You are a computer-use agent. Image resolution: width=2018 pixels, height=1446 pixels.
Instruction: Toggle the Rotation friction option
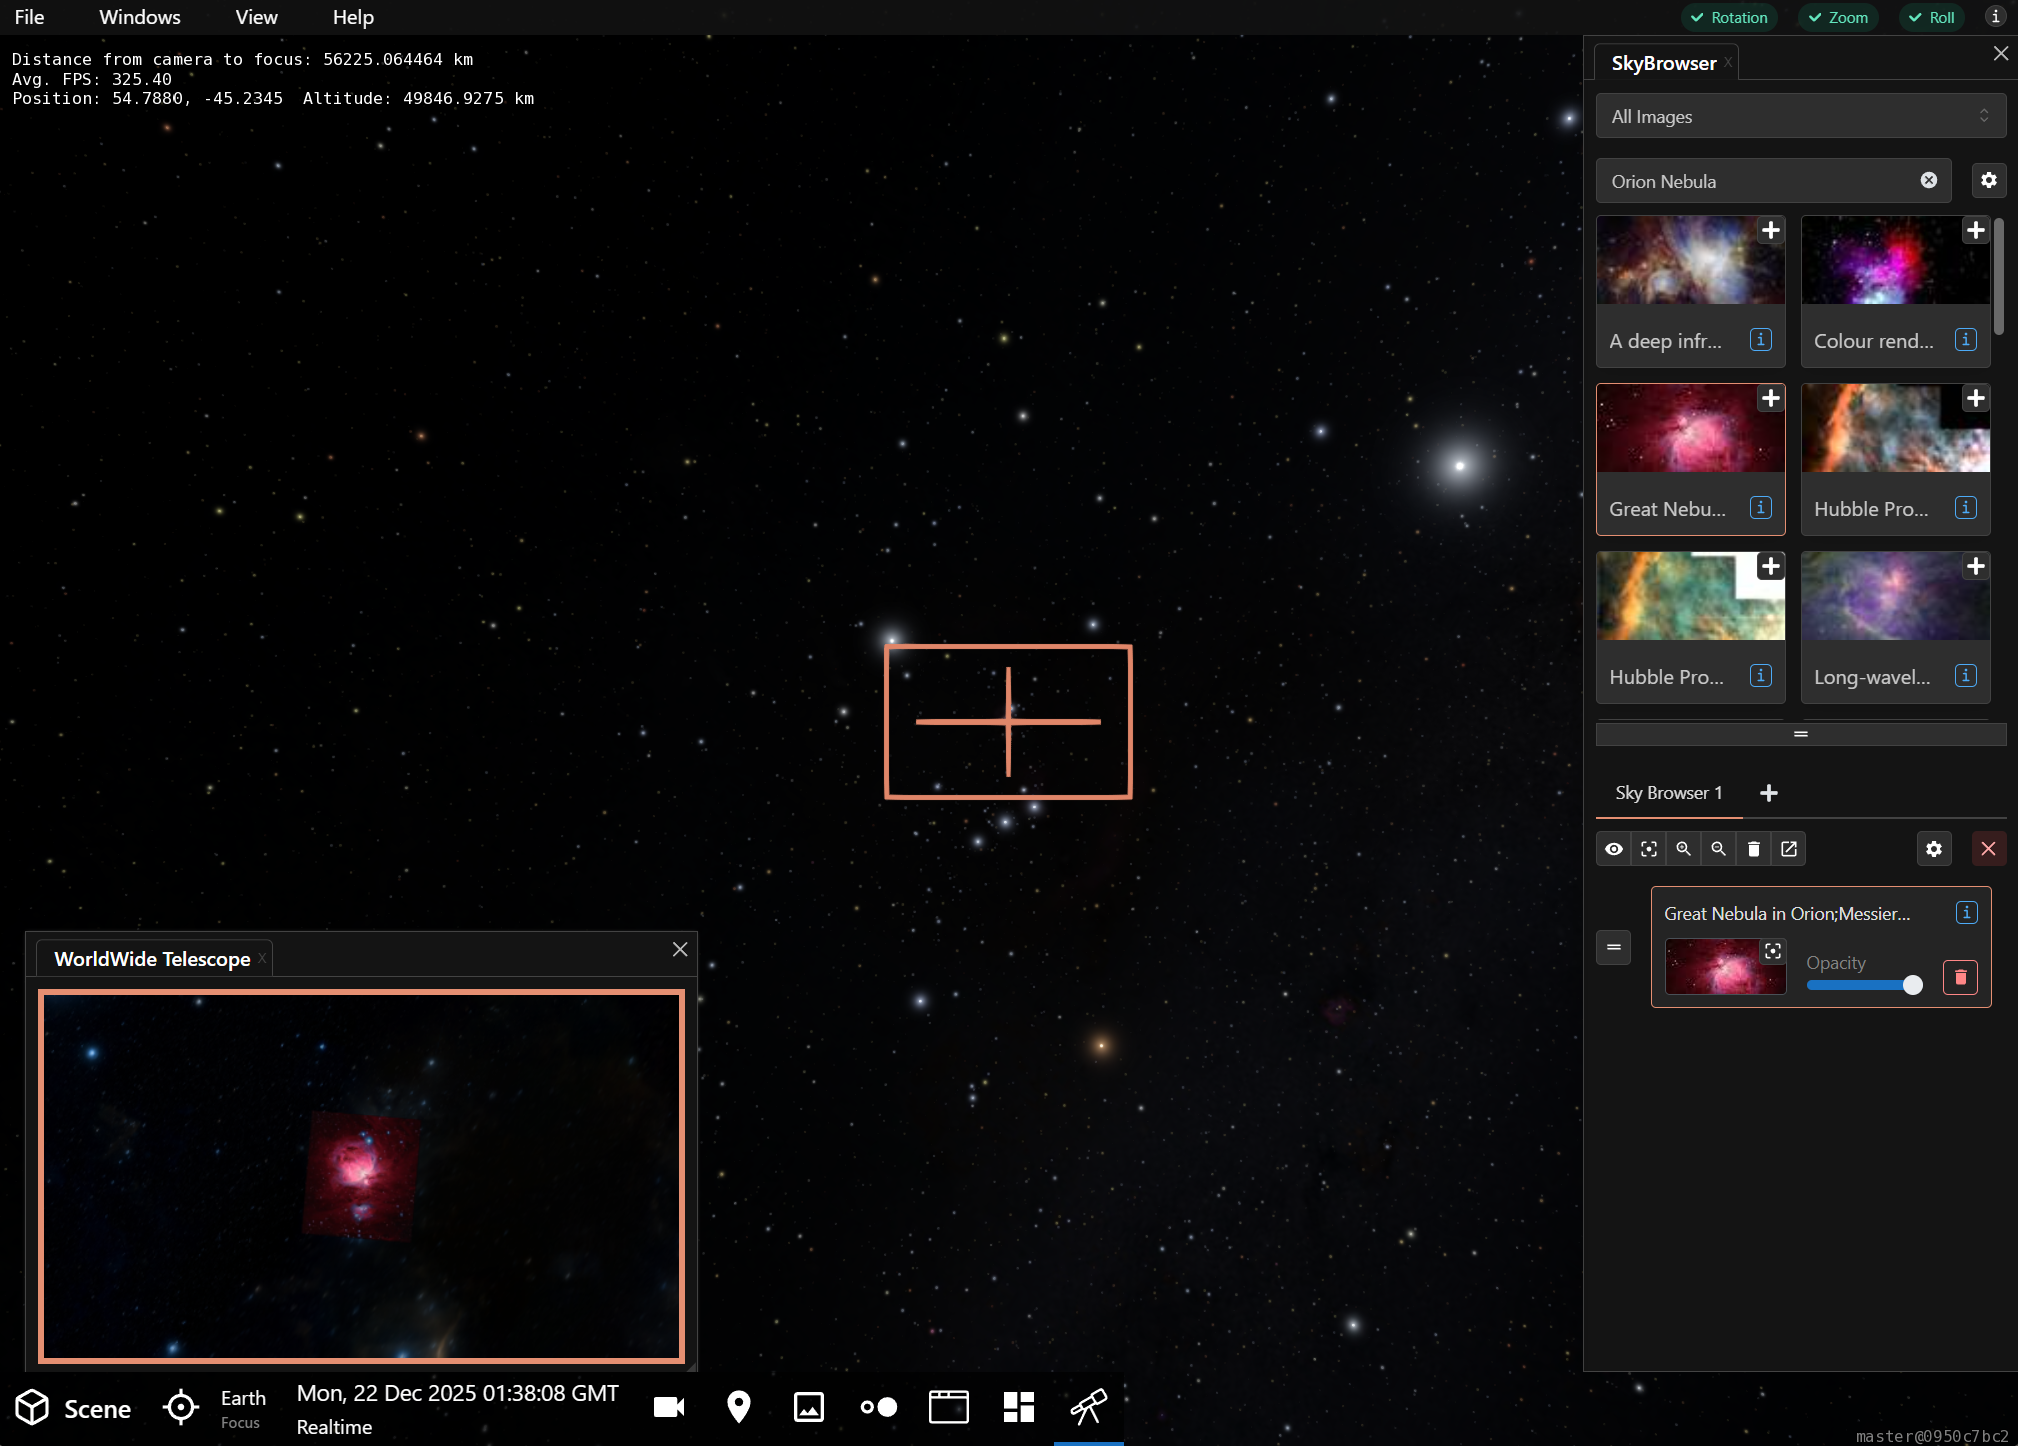click(x=1729, y=17)
